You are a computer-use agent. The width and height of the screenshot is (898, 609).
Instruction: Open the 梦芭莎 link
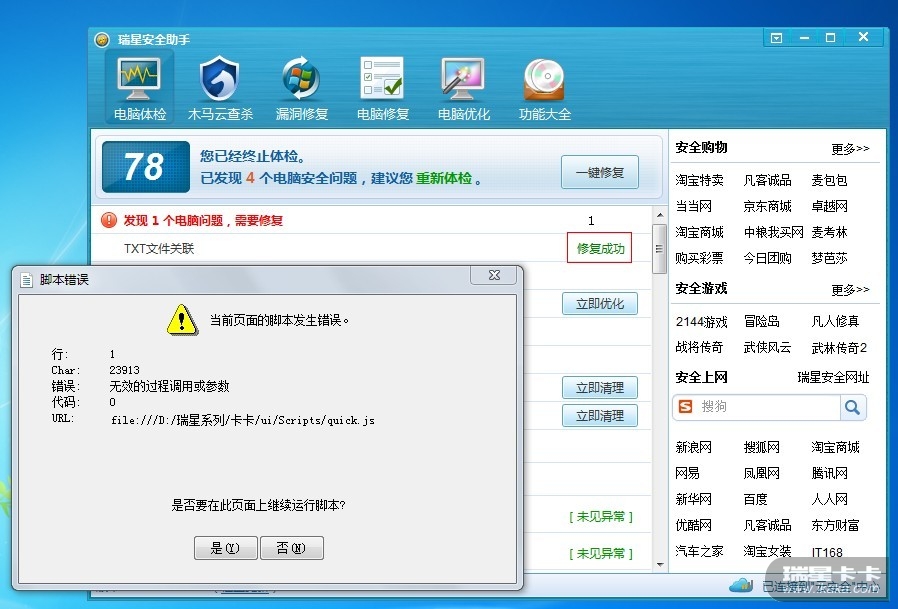tap(829, 258)
